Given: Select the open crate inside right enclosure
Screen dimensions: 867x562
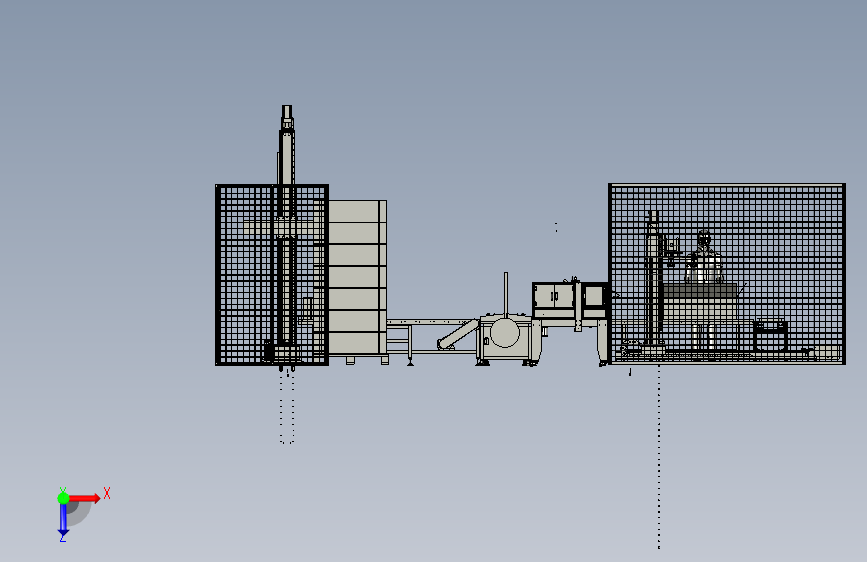Looking at the screenshot, I should (x=770, y=336).
